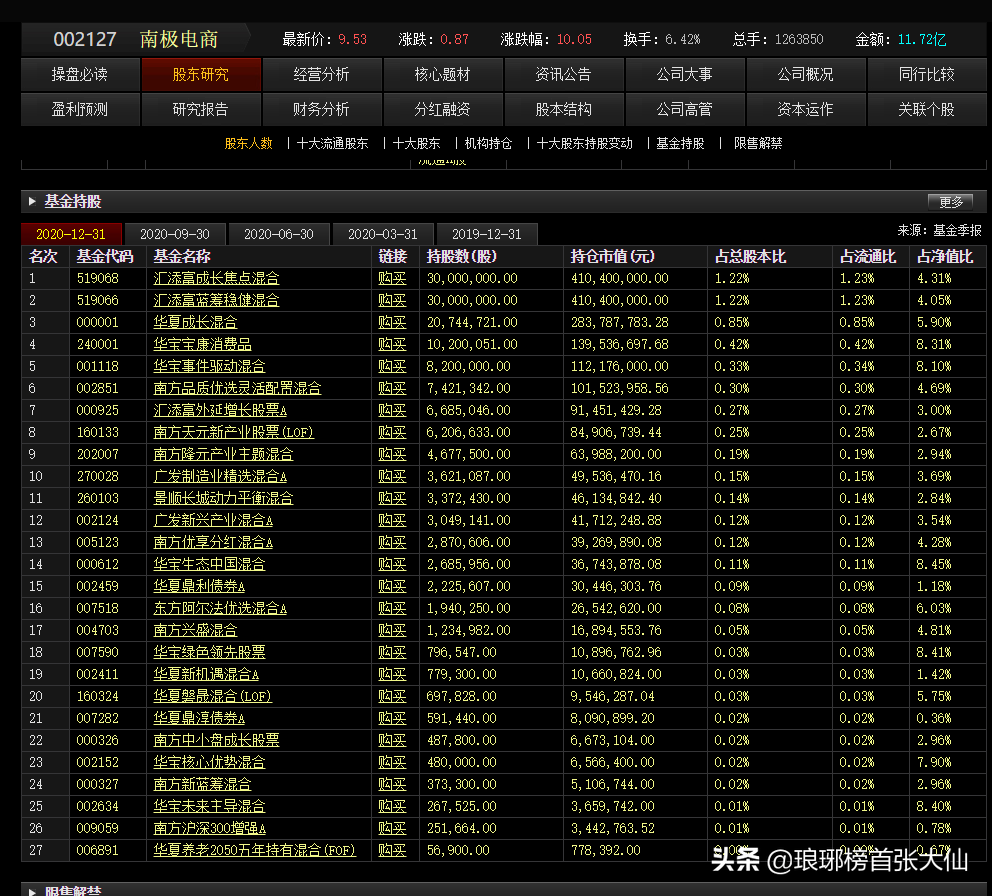Open fund link 广发制造业精选混合A
The image size is (992, 896).
click(220, 476)
